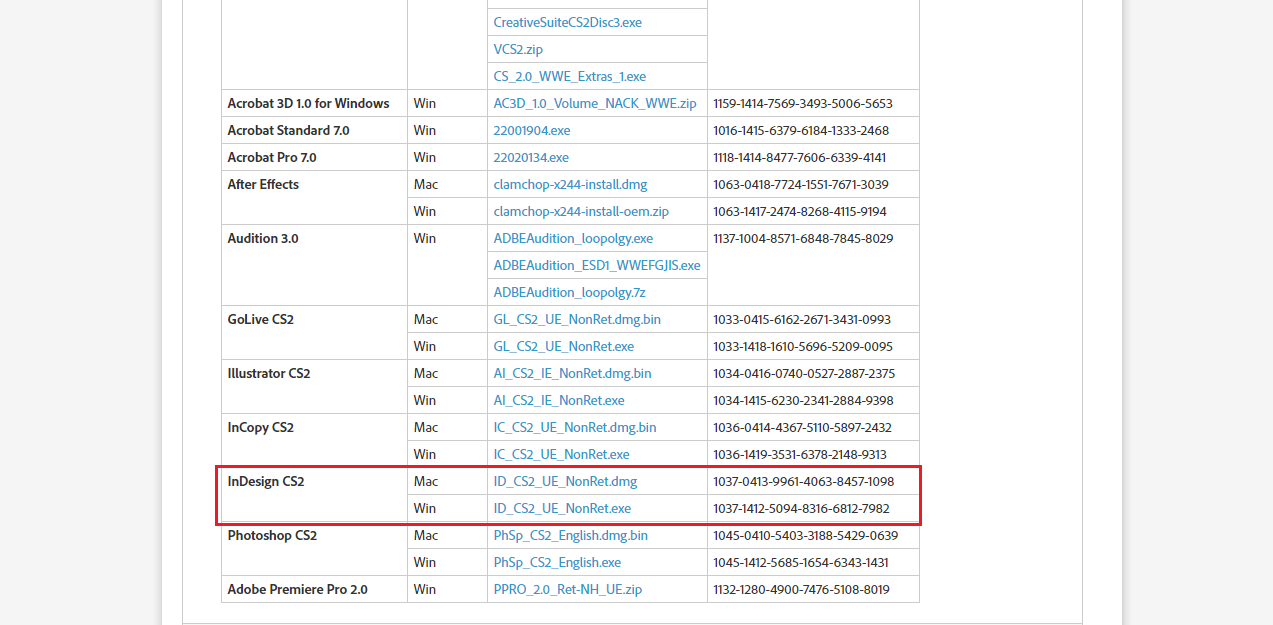Open the IC_CS2_UE_NonRet.exe link

pyautogui.click(x=561, y=454)
